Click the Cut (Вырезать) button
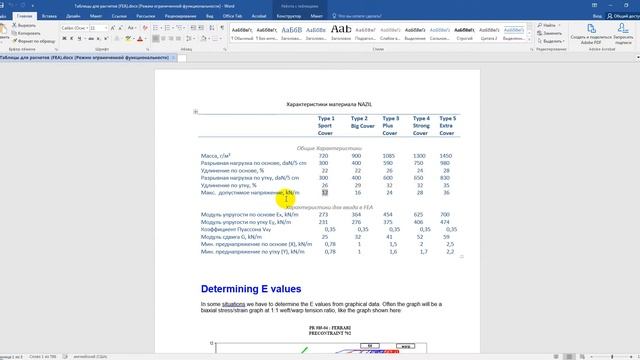This screenshot has height=360, width=640. 24,25
